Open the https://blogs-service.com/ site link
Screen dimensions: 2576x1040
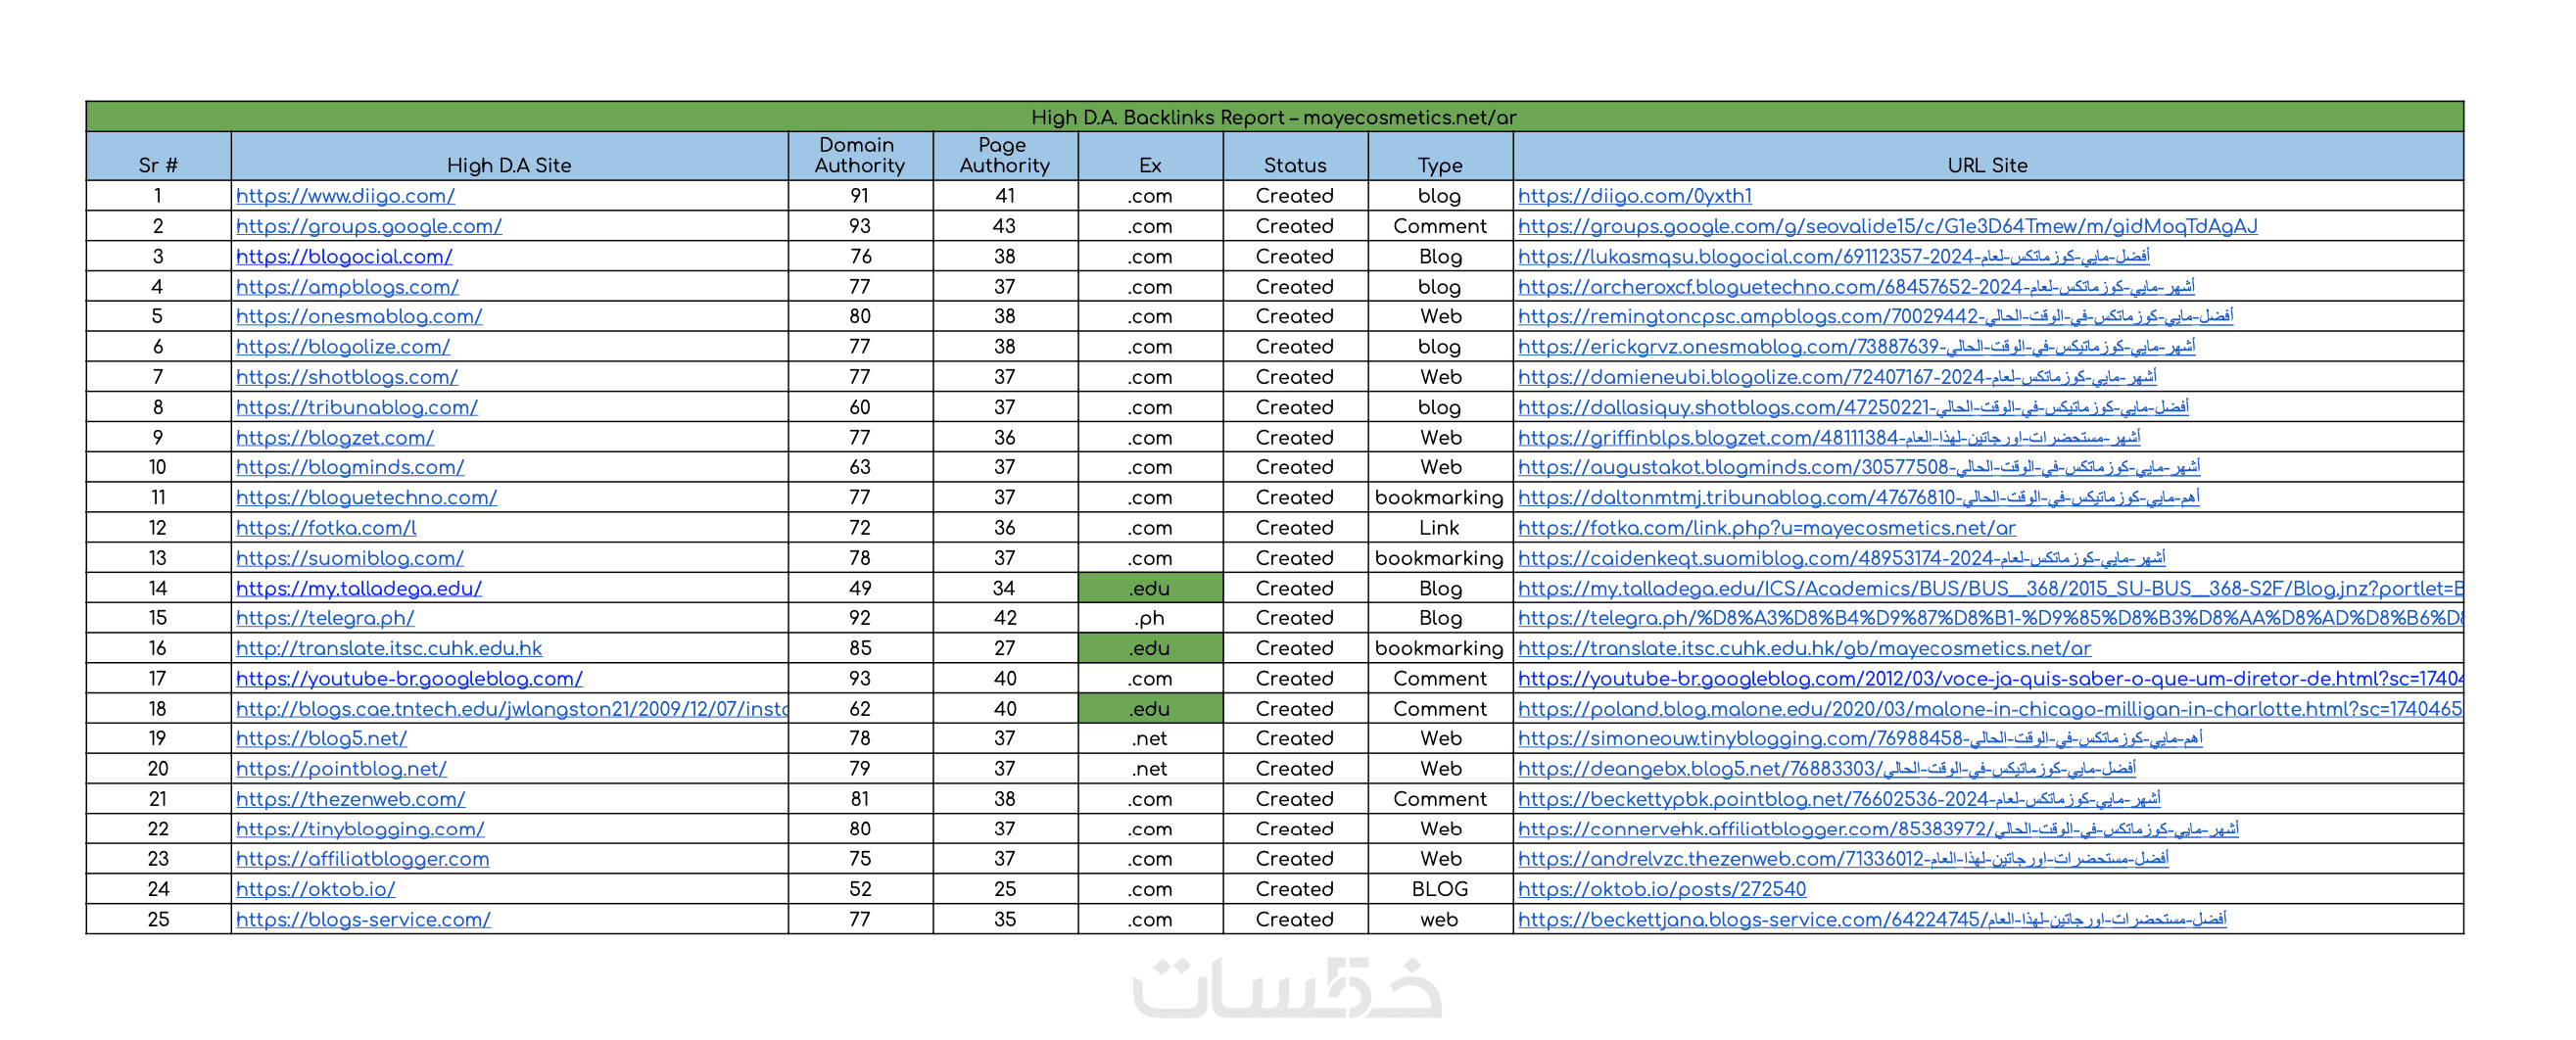(363, 919)
